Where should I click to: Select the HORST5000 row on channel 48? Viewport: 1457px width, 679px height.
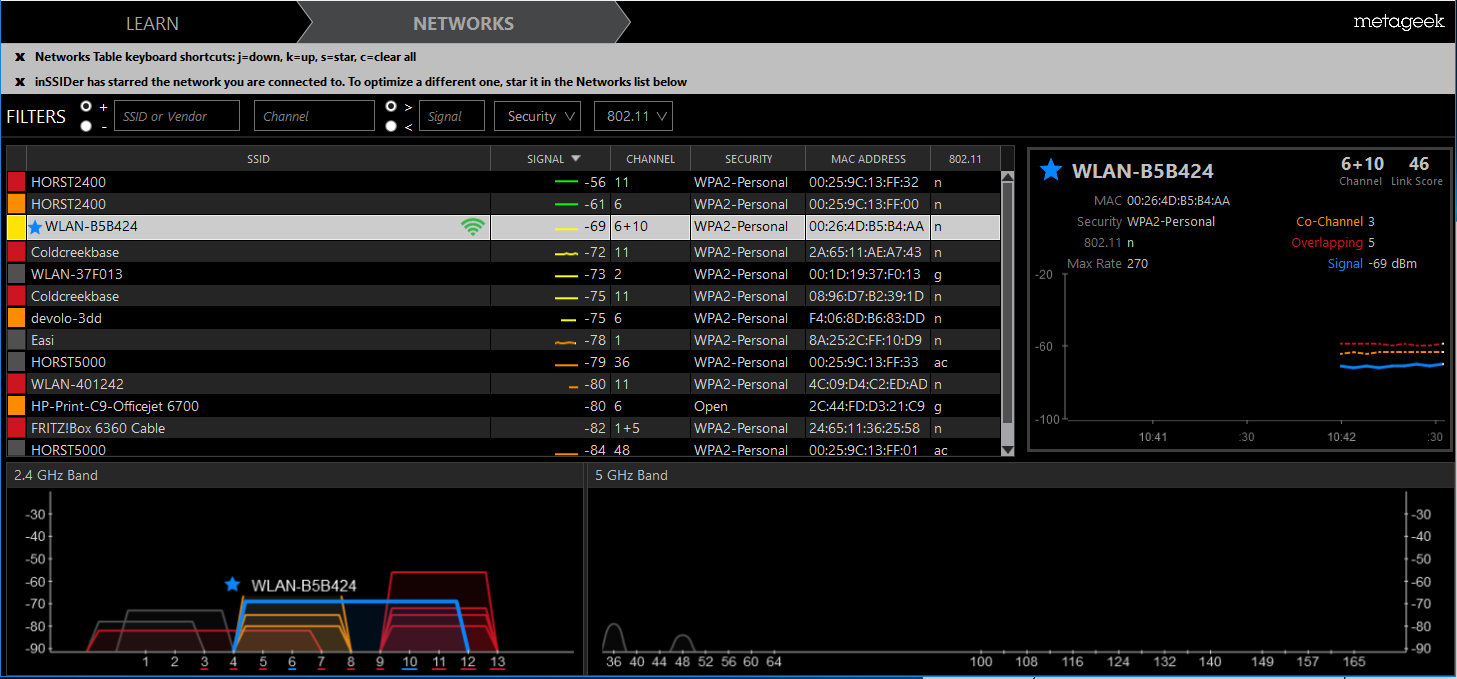click(x=503, y=449)
